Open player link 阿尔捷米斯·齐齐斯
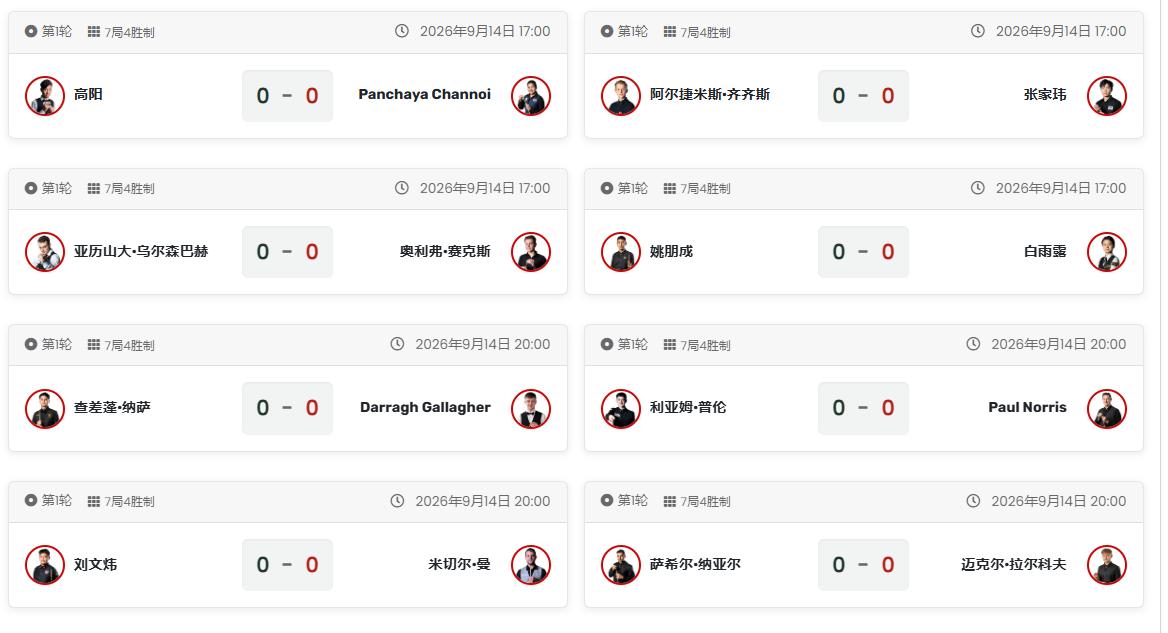1168x633 pixels. click(x=710, y=95)
